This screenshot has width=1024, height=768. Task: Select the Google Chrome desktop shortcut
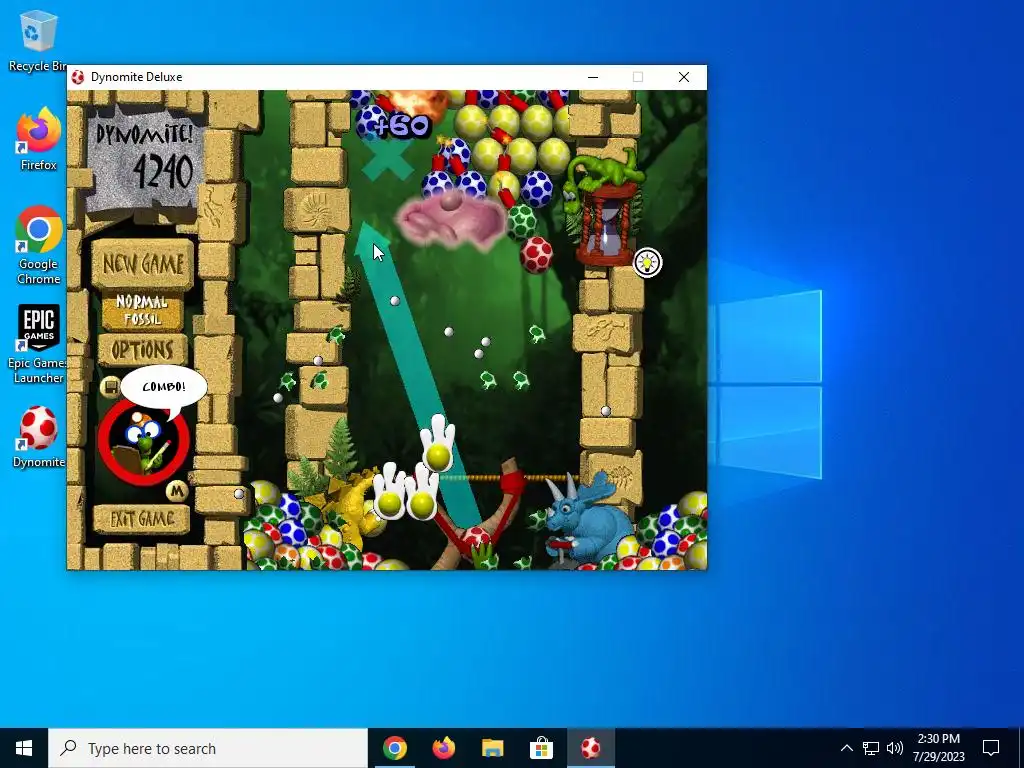tap(39, 246)
